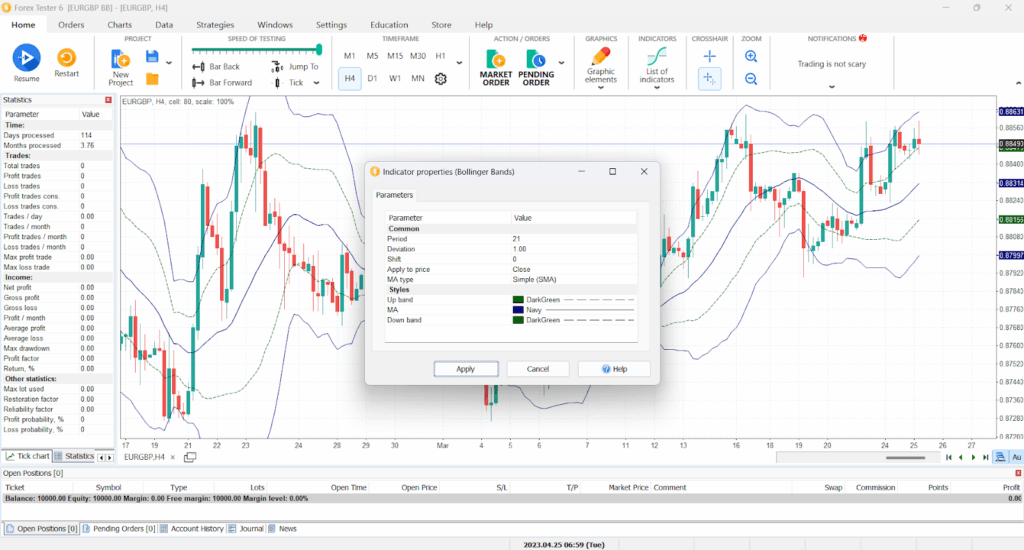Open the Orders ribbon tab

click(x=71, y=25)
